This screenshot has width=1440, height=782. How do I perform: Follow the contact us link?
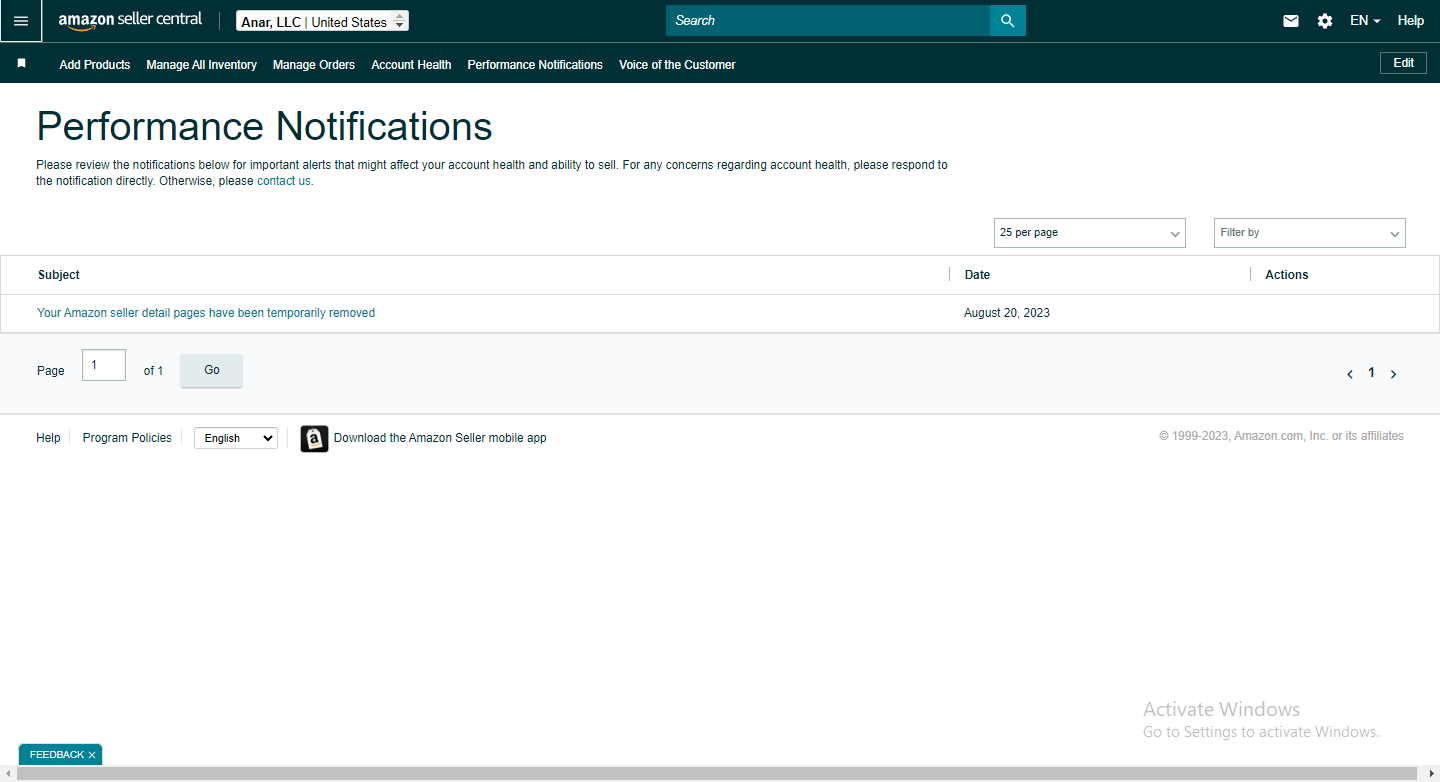285,181
